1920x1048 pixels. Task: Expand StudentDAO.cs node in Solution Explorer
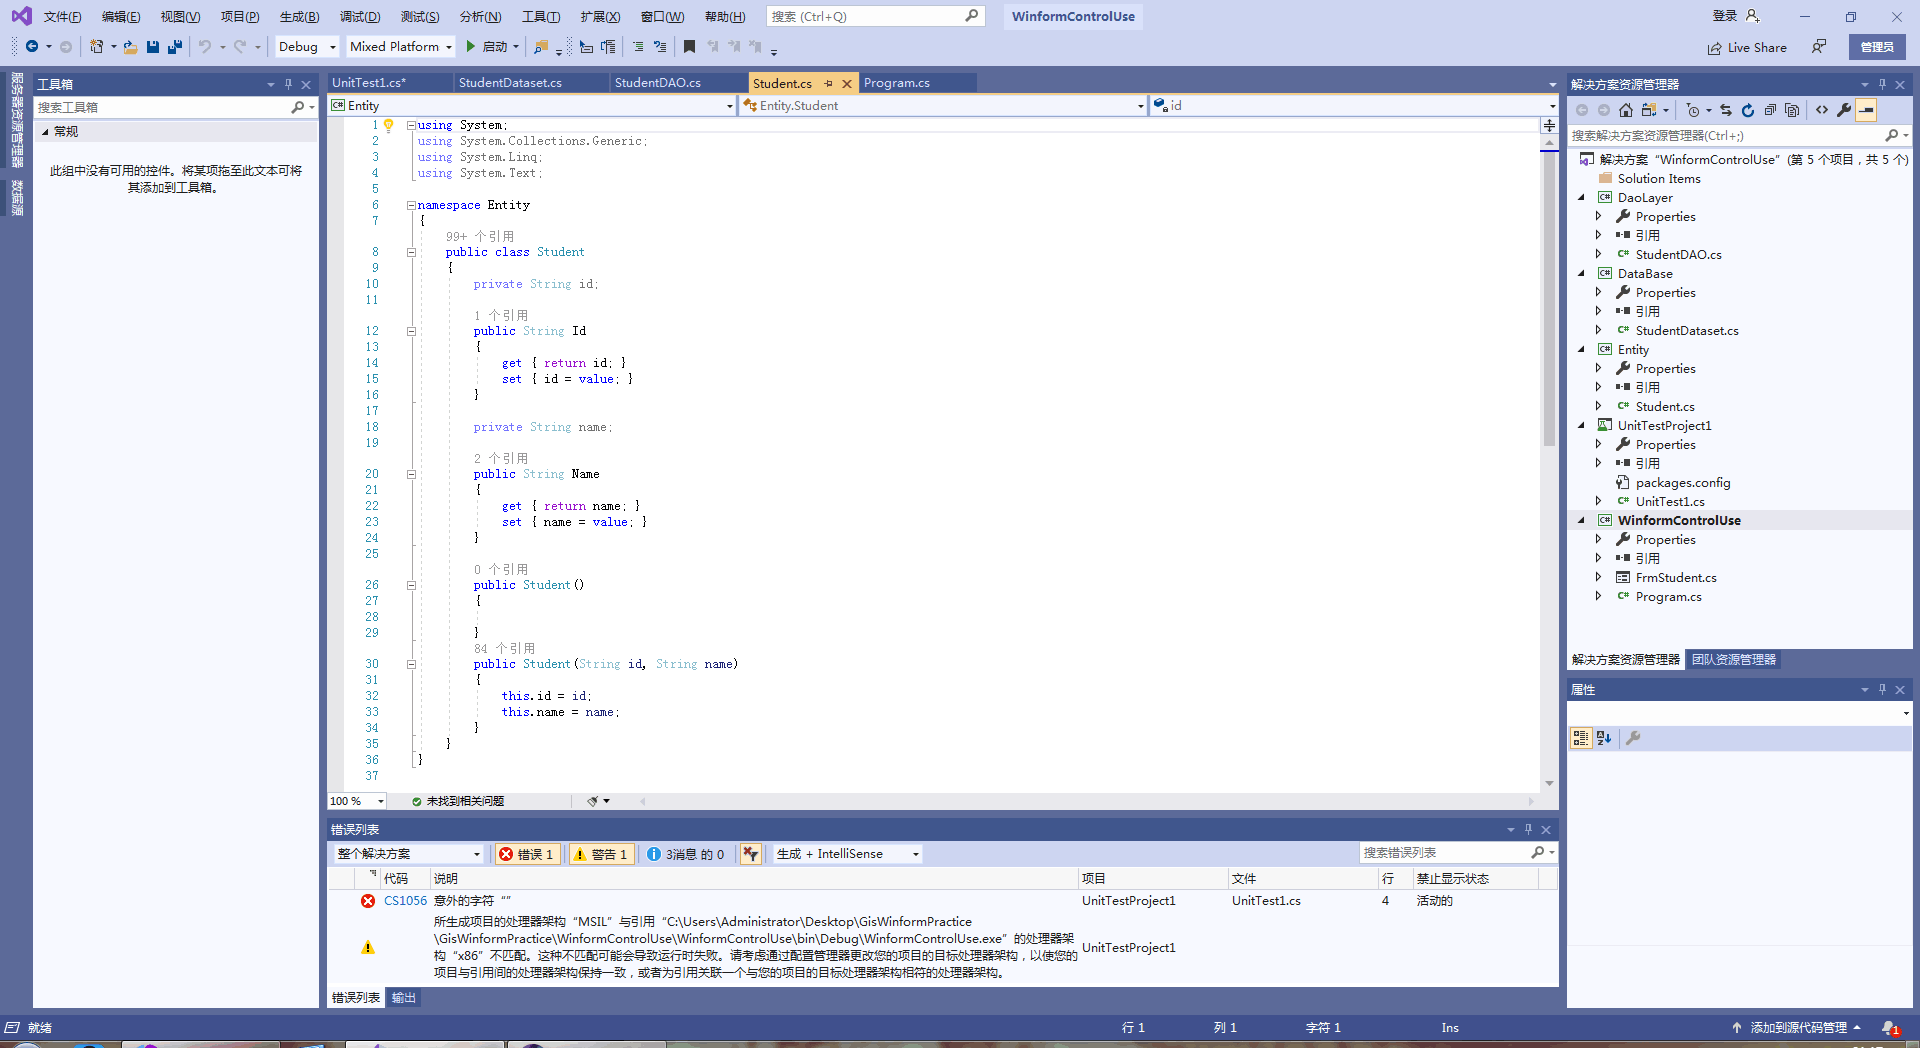1598,255
